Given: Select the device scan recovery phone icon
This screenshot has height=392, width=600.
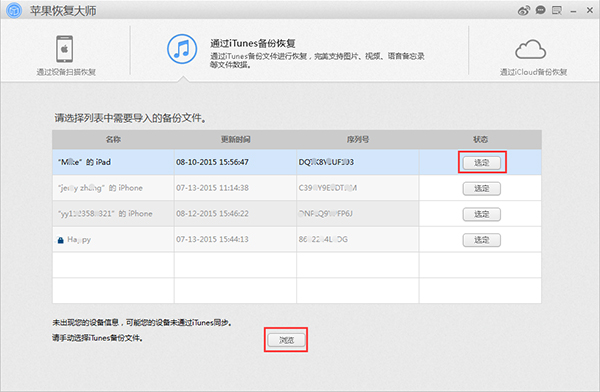Looking at the screenshot, I should [65, 49].
